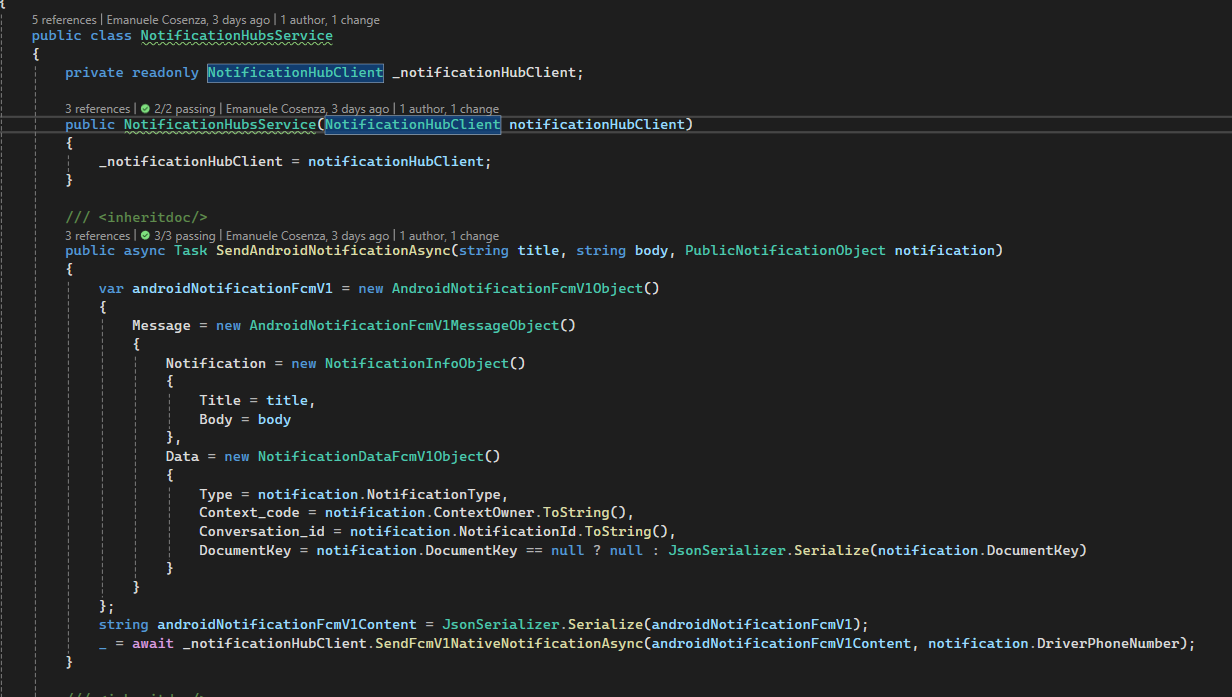Open the "5 references" CodeLens link
Screen dimensions: 1232x697
pos(63,20)
